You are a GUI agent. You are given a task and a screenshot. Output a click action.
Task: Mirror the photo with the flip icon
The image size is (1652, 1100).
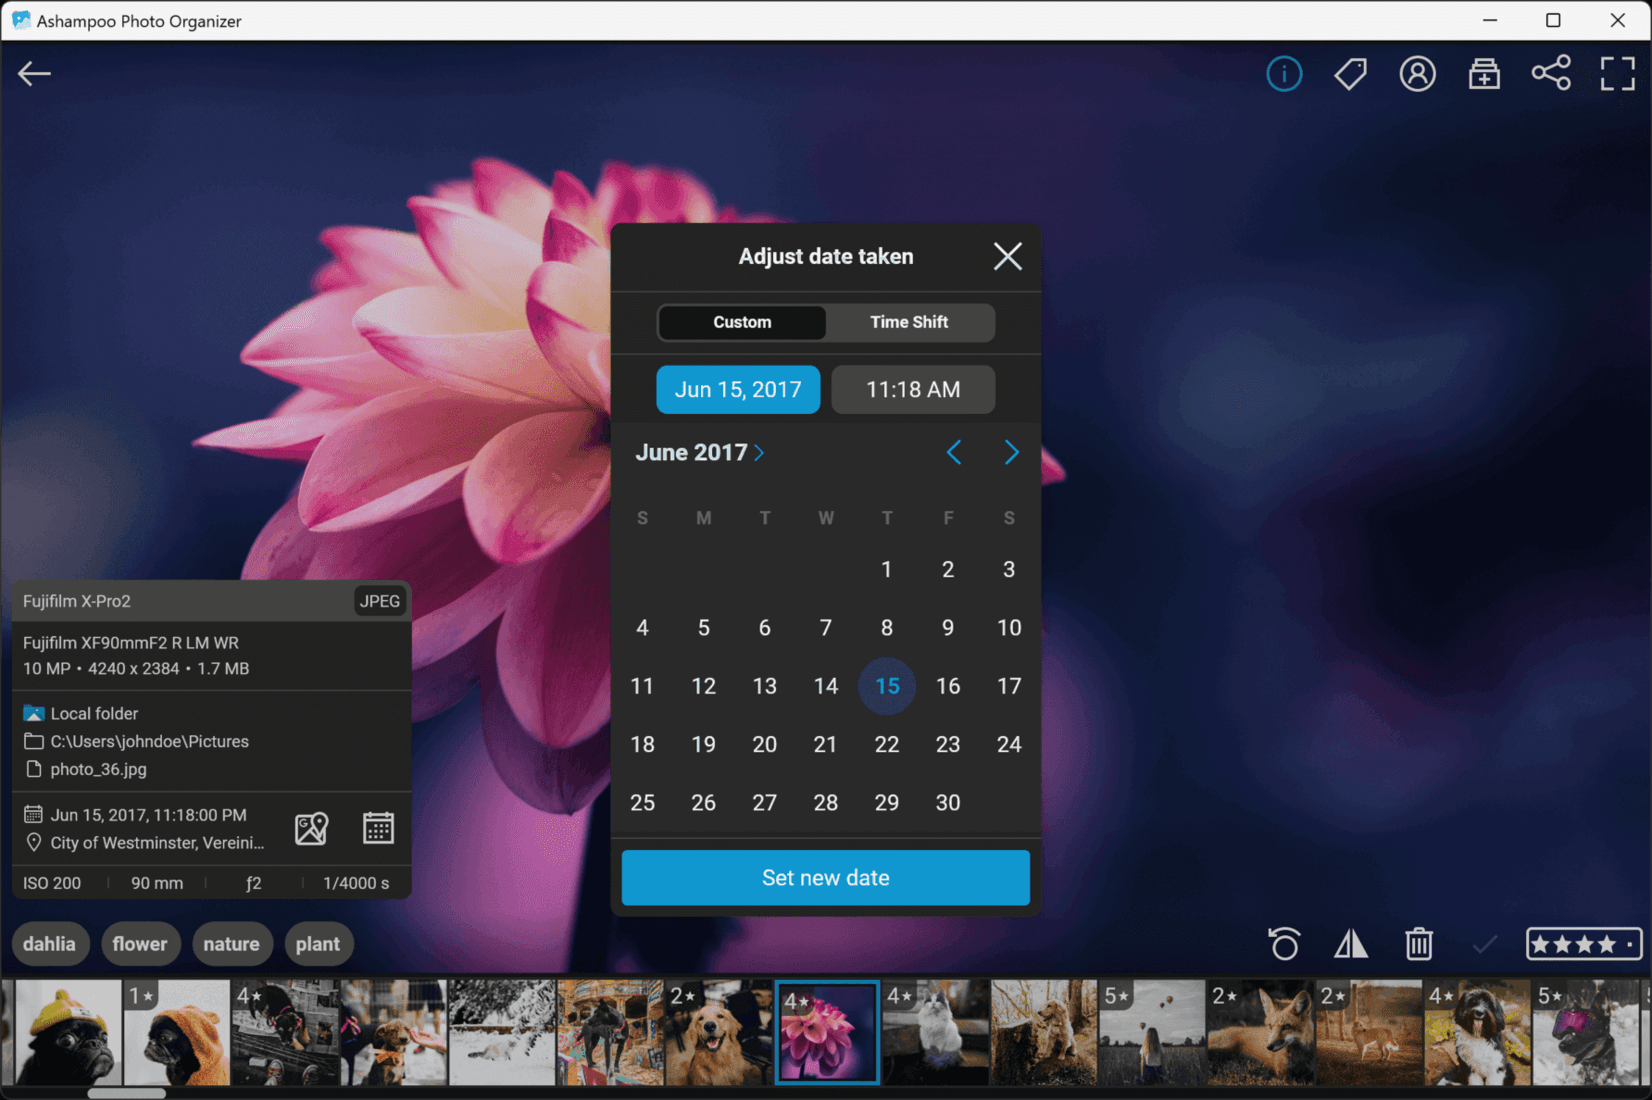pos(1351,943)
